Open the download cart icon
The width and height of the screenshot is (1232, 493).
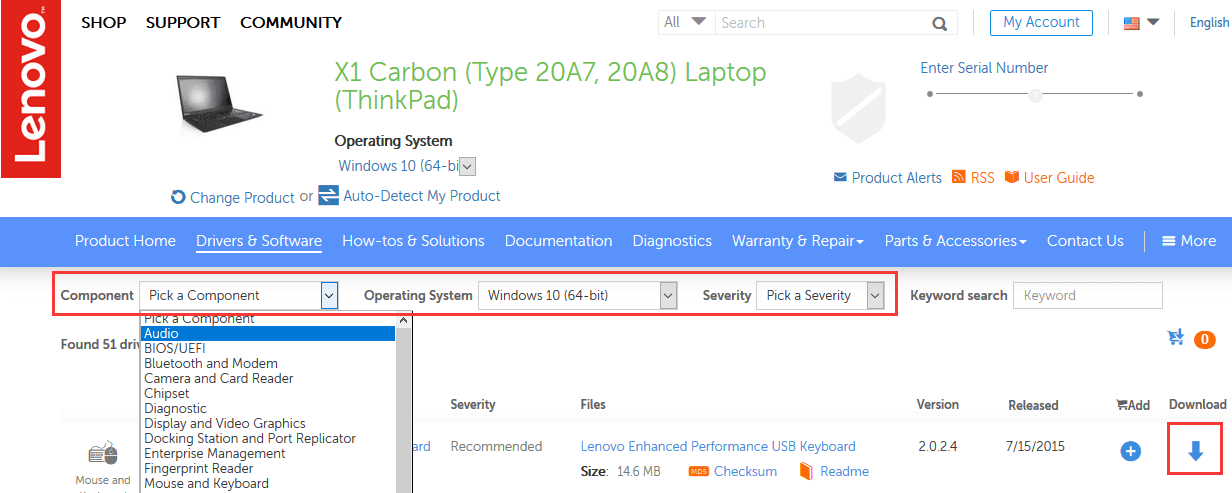[1176, 338]
